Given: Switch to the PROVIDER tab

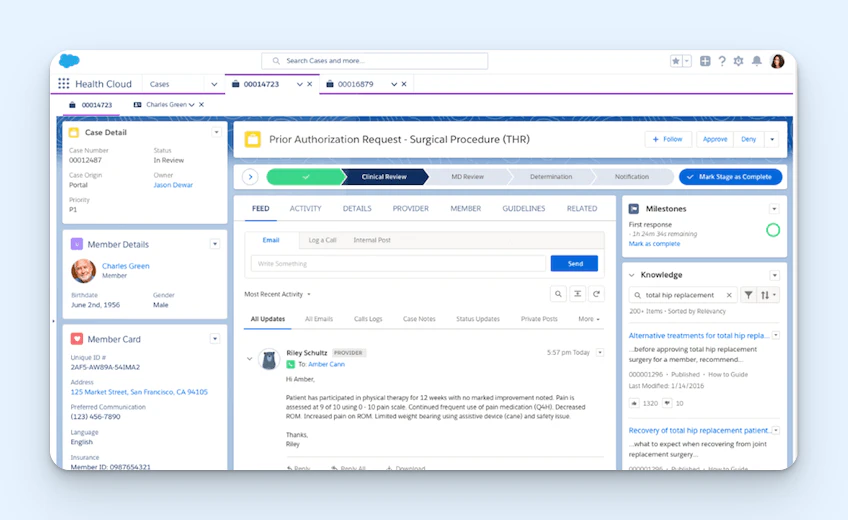Looking at the screenshot, I should coord(410,209).
